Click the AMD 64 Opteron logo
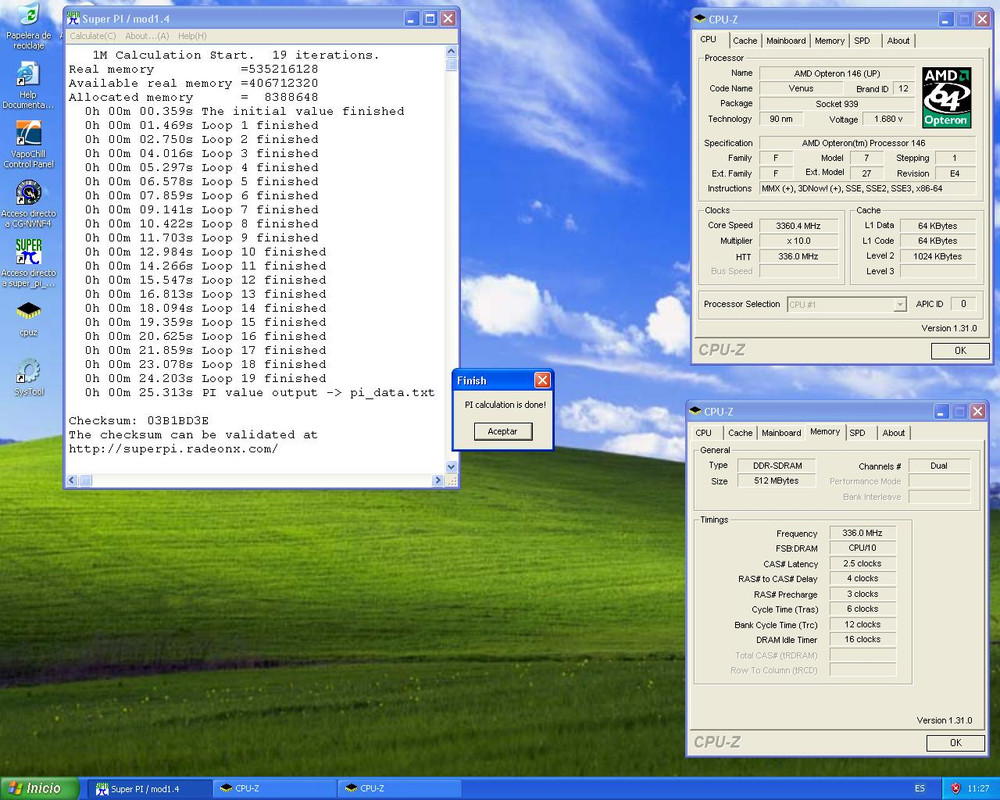This screenshot has width=1000, height=800. pos(946,97)
